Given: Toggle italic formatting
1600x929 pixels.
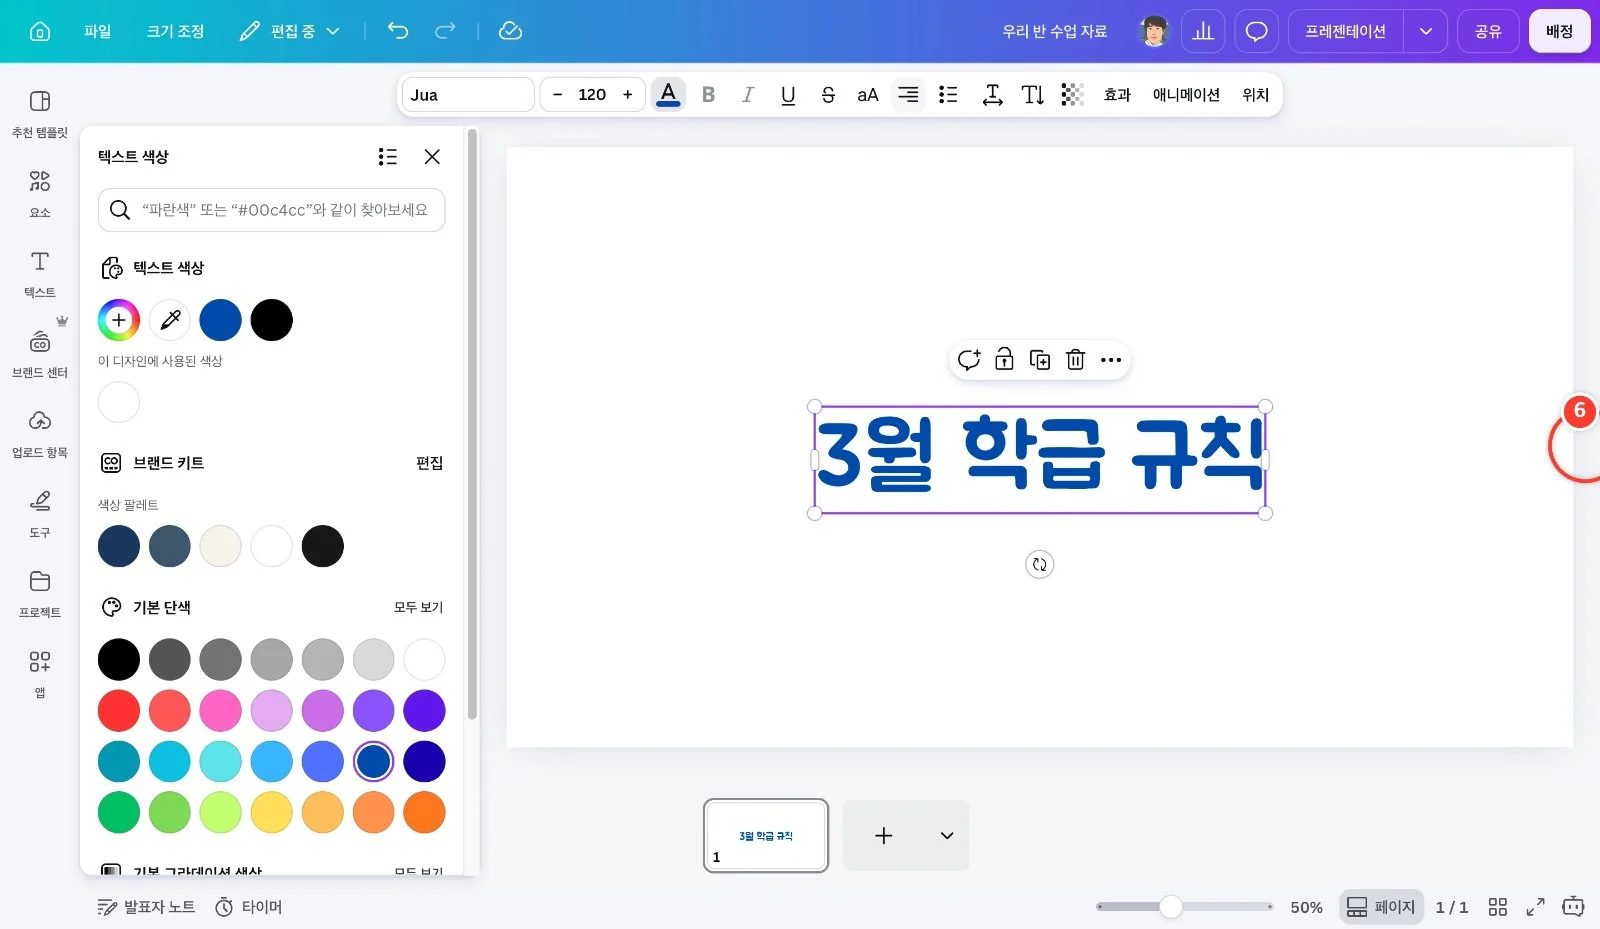Looking at the screenshot, I should (747, 95).
